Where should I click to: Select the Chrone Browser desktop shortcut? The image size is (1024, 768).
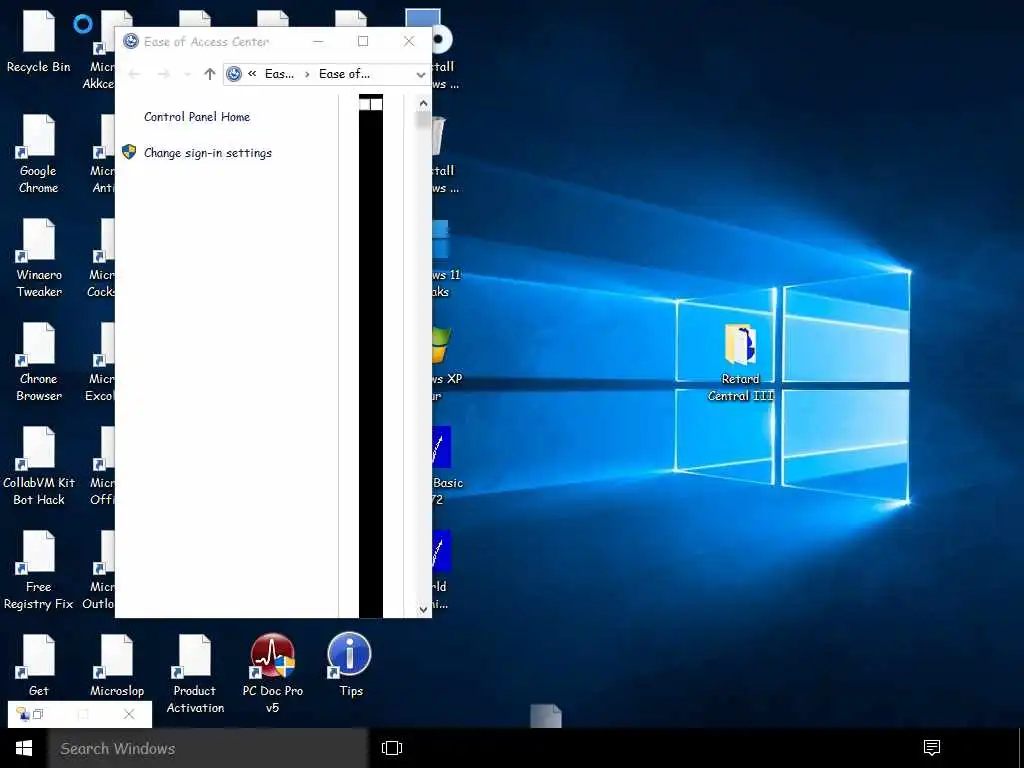tap(39, 361)
